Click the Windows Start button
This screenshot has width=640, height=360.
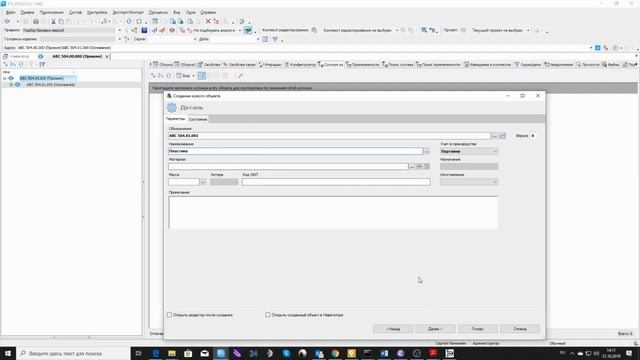[8, 353]
